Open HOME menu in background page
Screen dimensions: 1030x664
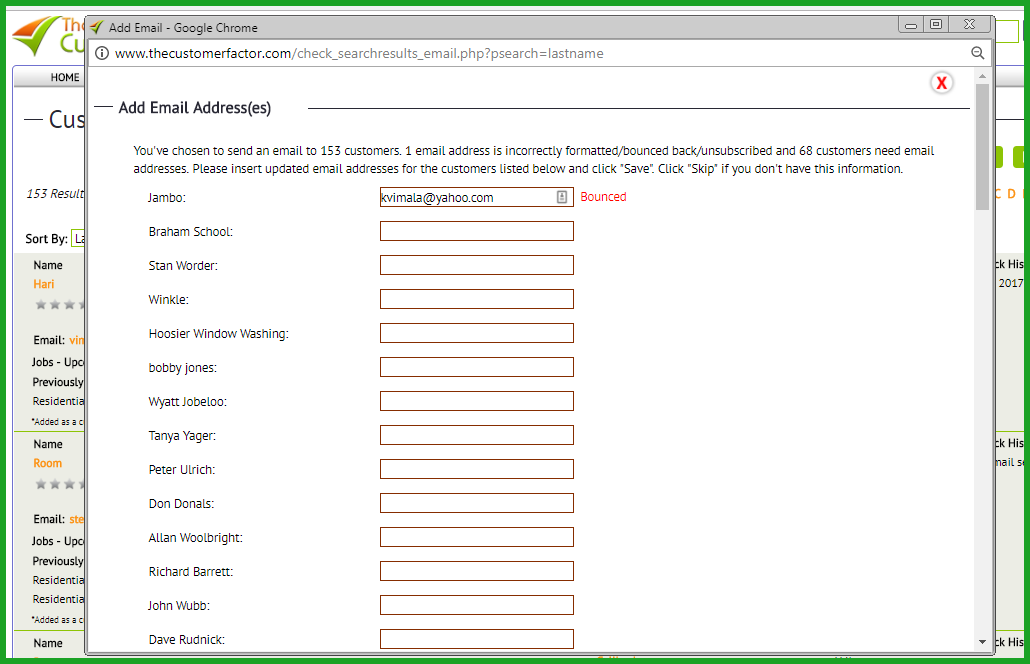[x=65, y=77]
